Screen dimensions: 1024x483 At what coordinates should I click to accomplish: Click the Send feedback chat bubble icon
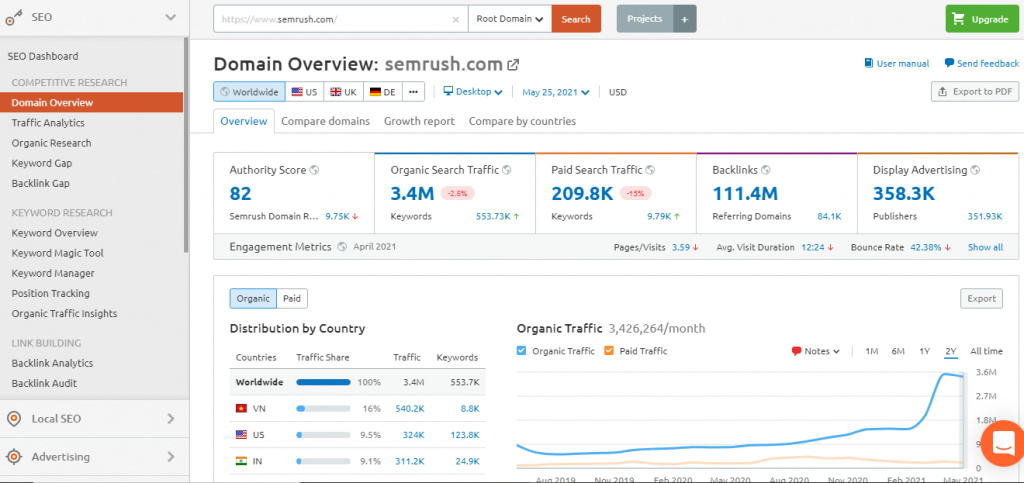click(949, 63)
